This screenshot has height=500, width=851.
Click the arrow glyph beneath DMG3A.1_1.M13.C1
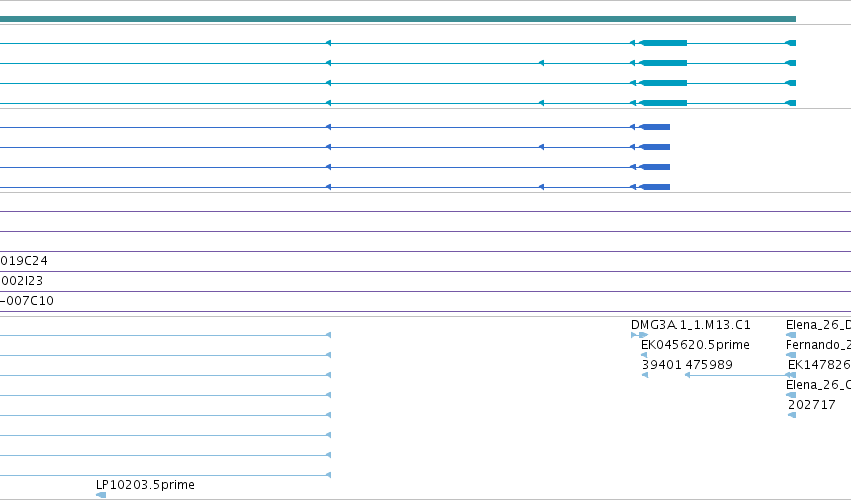point(639,335)
